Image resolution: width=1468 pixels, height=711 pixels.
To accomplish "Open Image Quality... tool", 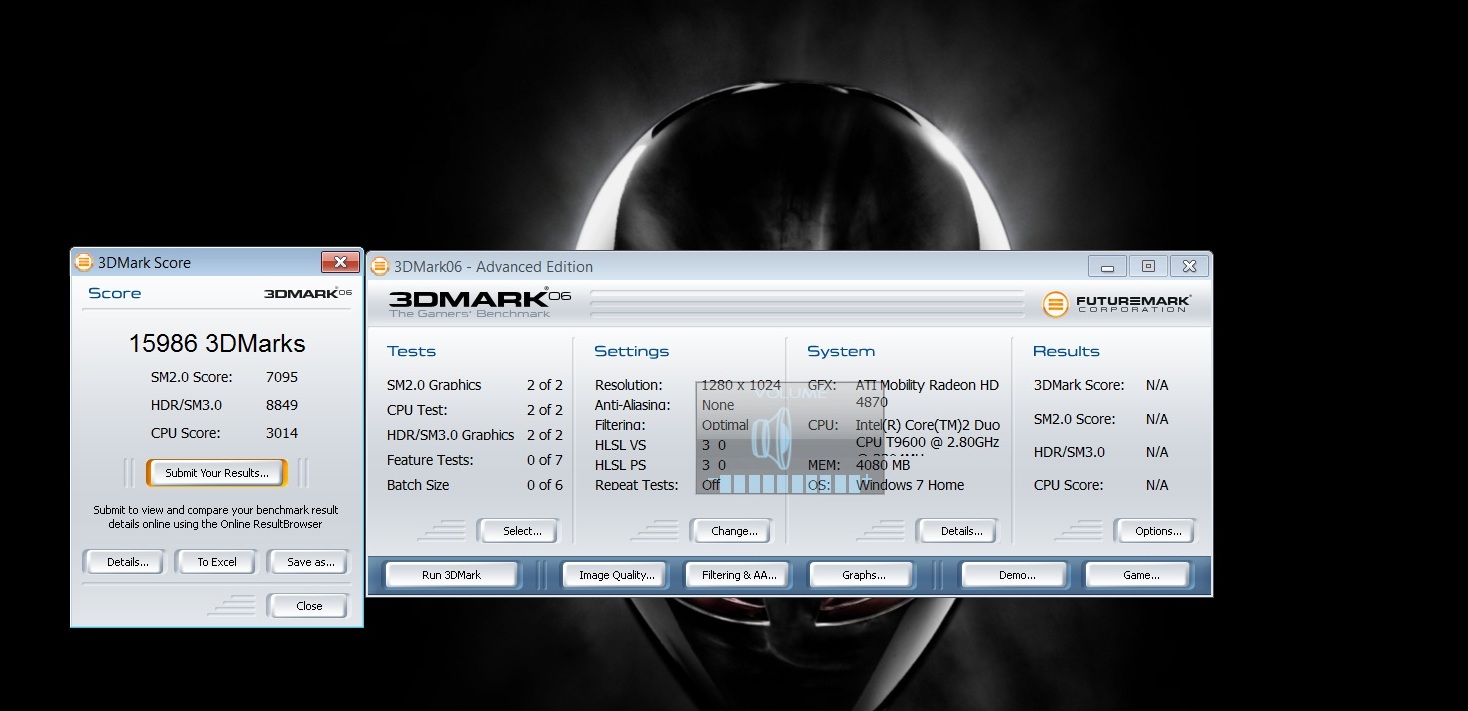I will pyautogui.click(x=616, y=575).
